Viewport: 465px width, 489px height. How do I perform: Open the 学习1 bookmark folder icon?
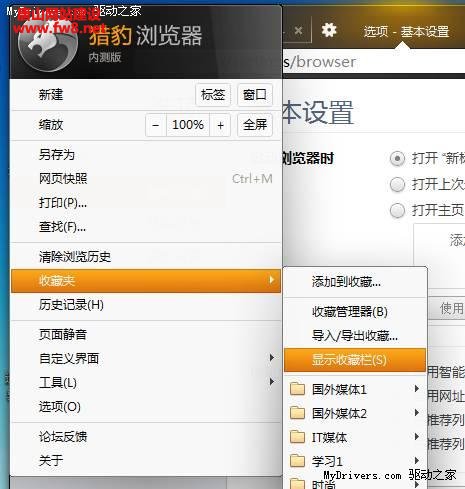297,461
